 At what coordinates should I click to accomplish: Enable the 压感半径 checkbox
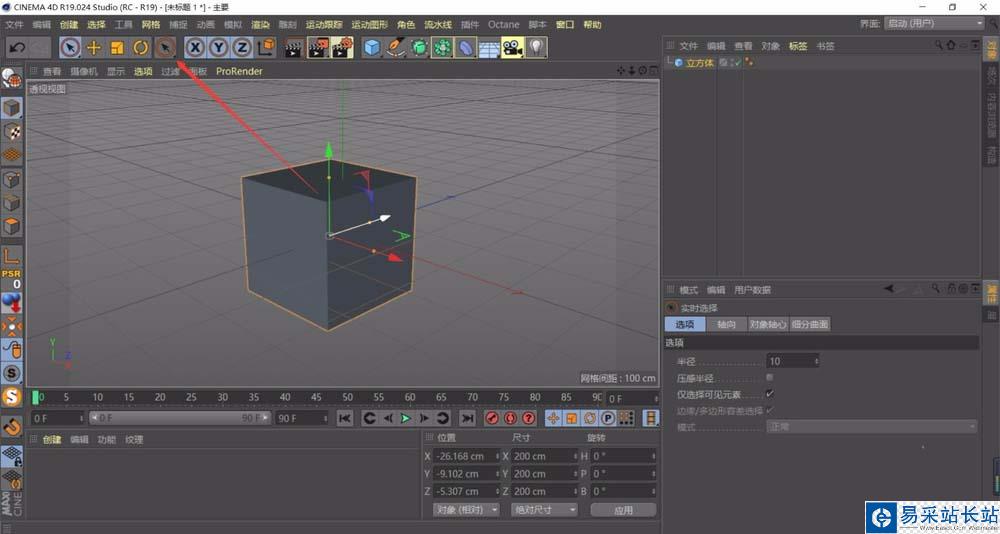pyautogui.click(x=769, y=378)
